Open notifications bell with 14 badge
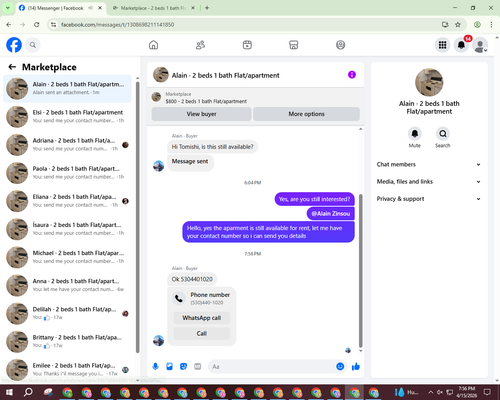500x400 pixels. (461, 45)
